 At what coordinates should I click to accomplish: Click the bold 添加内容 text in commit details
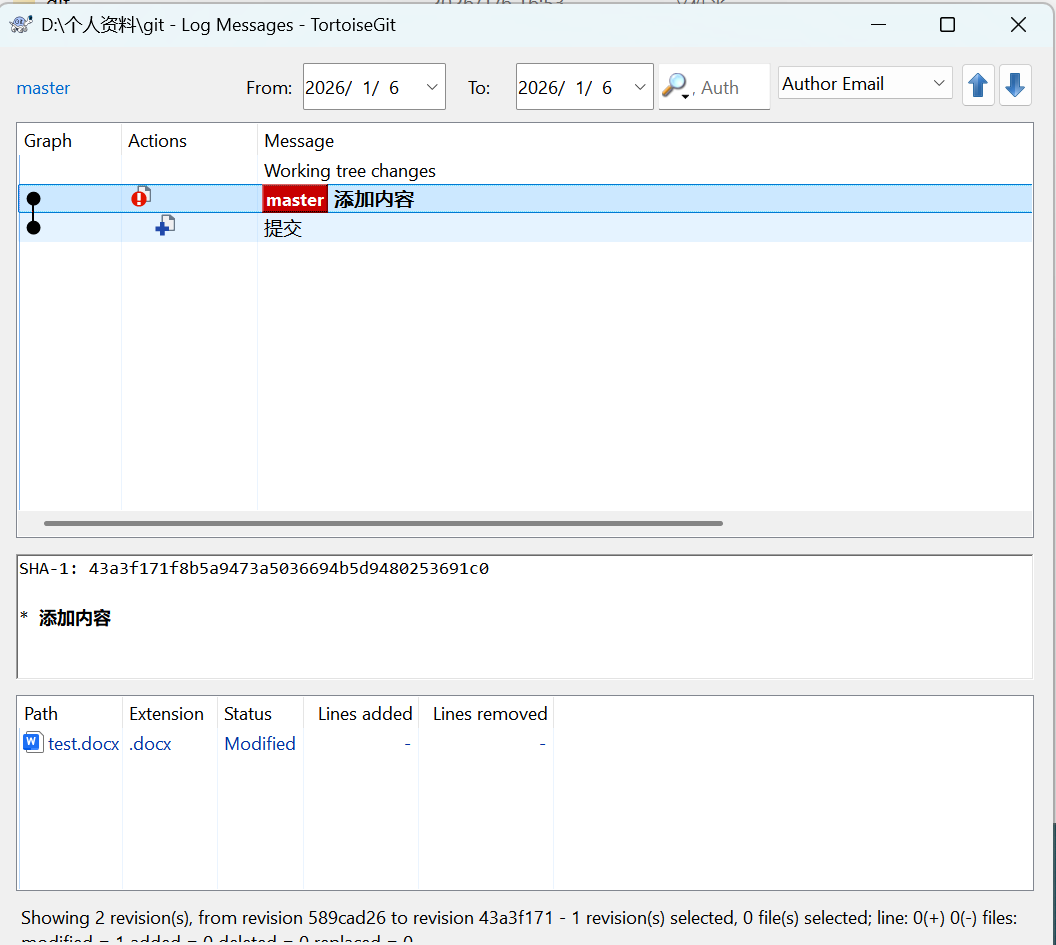click(x=75, y=618)
